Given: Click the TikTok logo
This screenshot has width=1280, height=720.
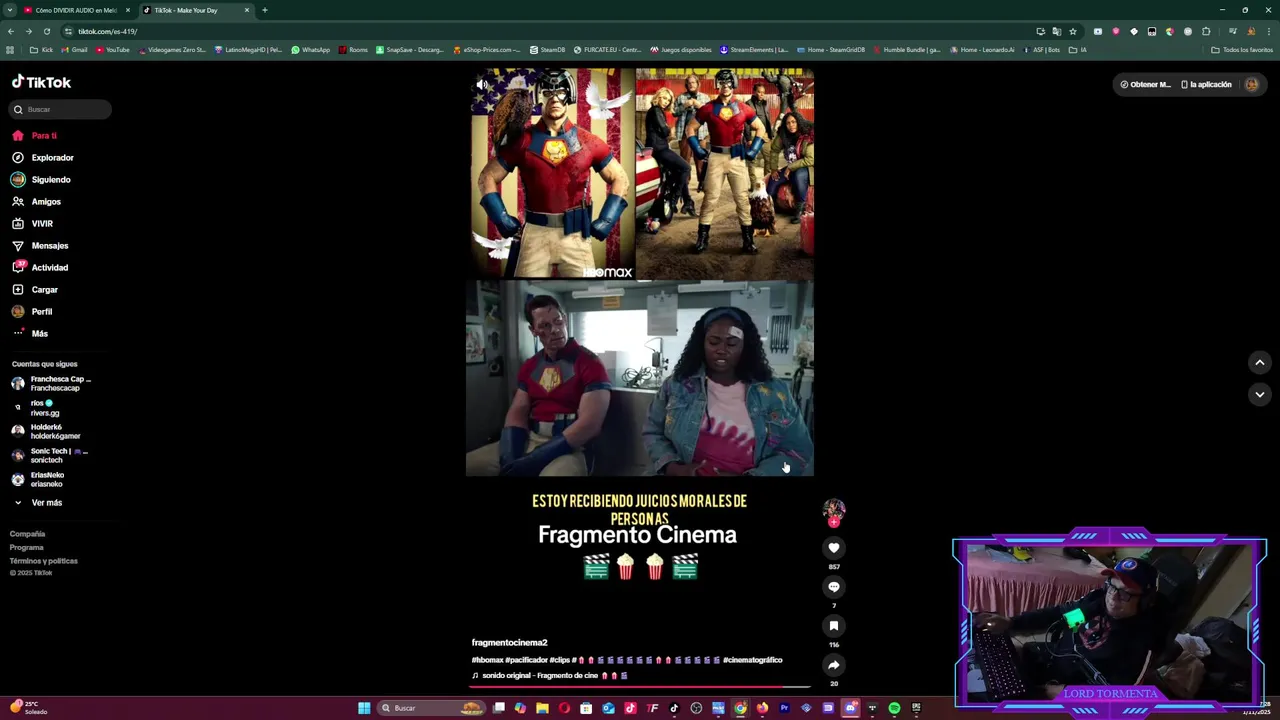Looking at the screenshot, I should coord(41,82).
